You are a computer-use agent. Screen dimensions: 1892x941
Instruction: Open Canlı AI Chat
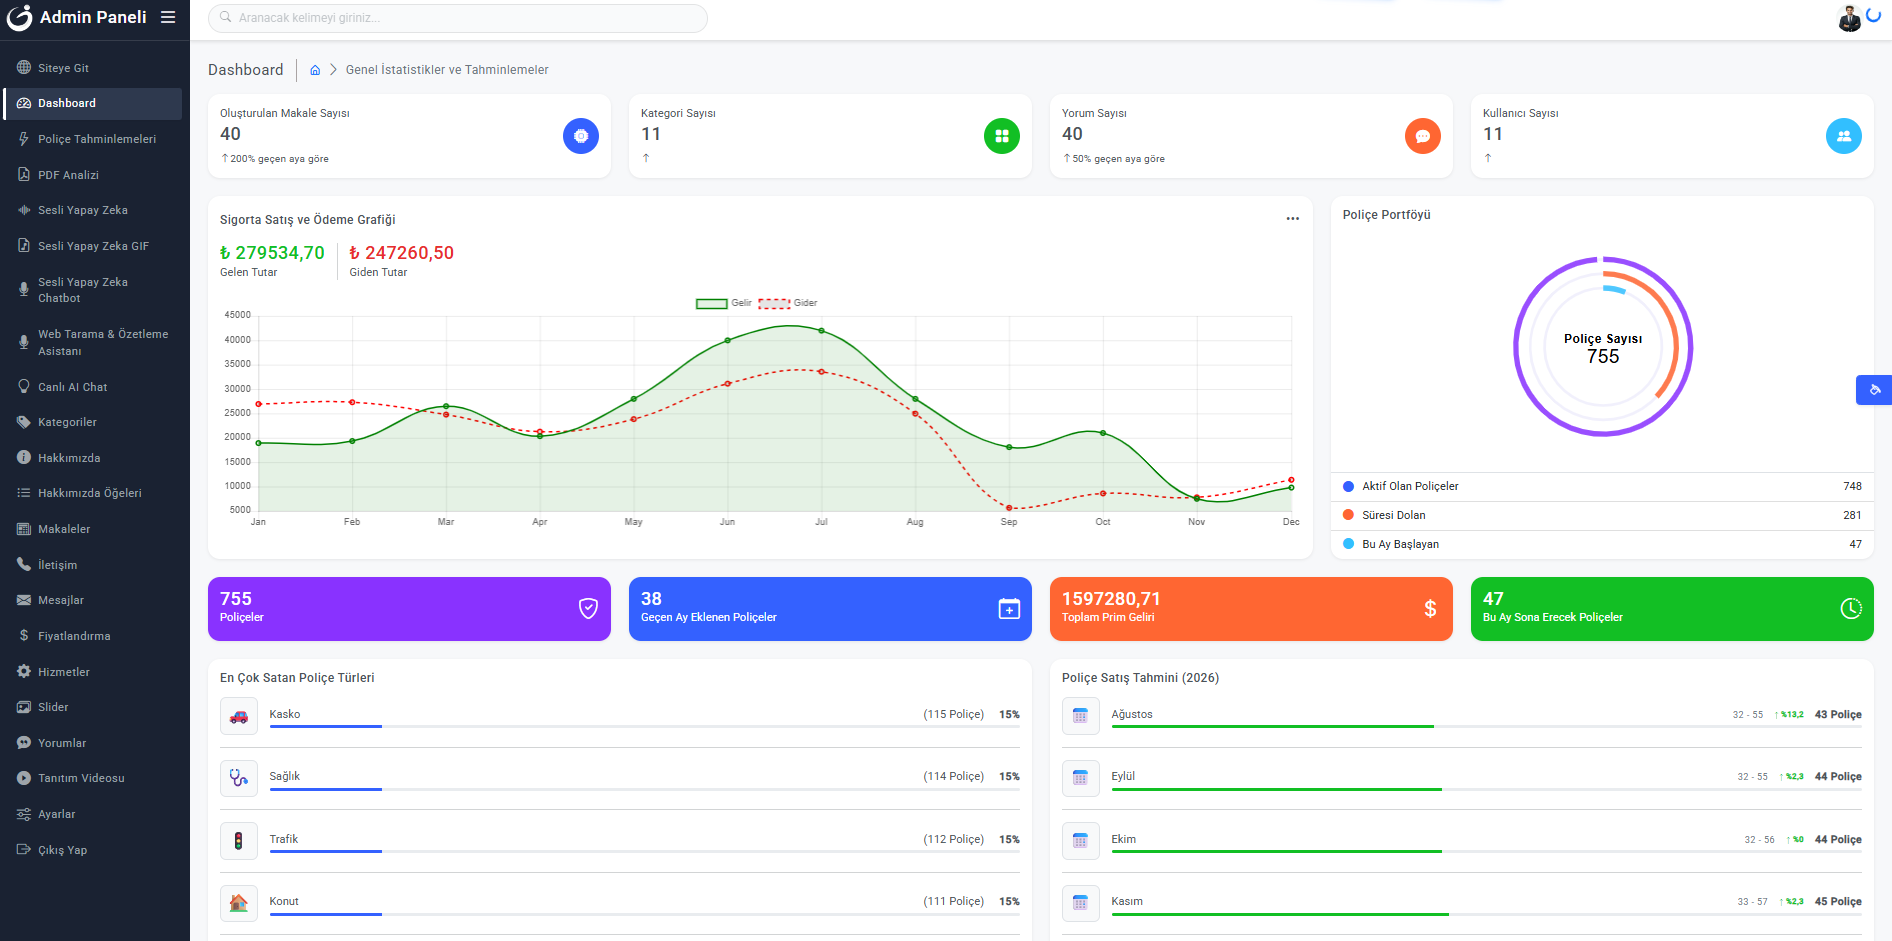click(x=93, y=387)
